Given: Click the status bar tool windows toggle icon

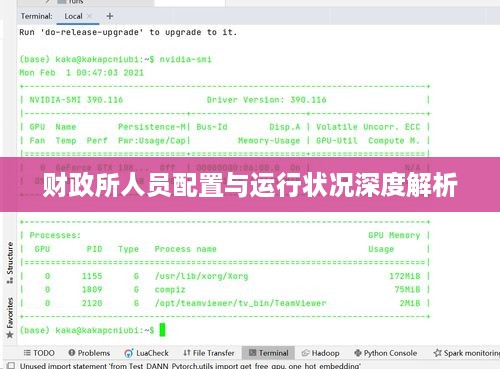Looking at the screenshot, I should pyautogui.click(x=11, y=366).
